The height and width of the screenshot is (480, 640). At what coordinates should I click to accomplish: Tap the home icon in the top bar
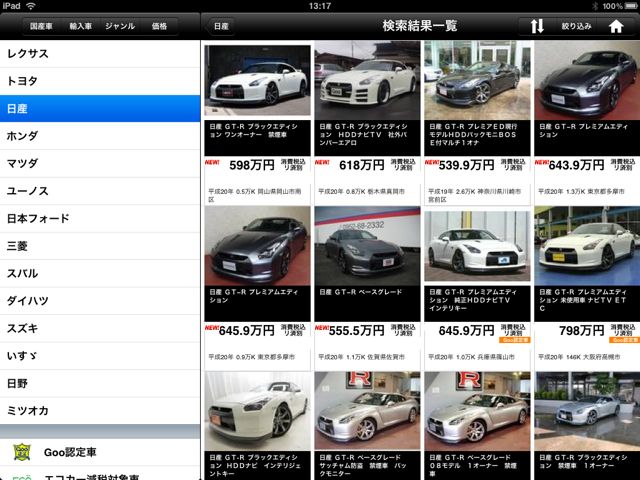pos(616,27)
